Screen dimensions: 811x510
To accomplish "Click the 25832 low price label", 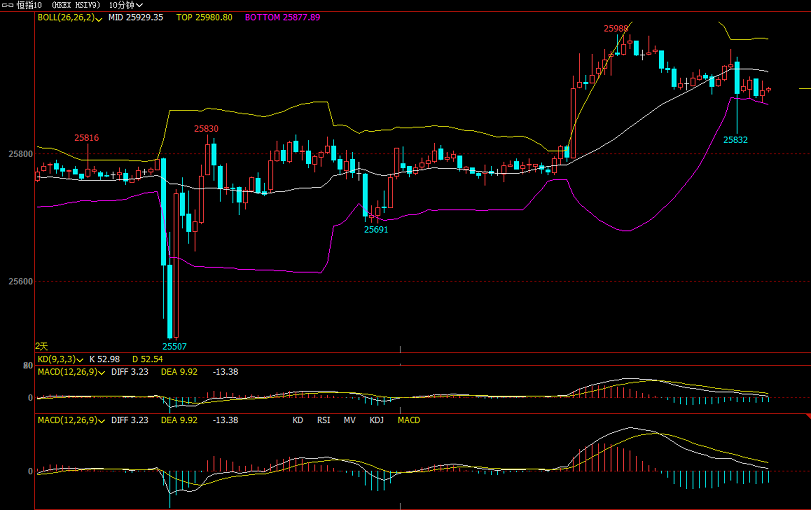I will (x=735, y=140).
